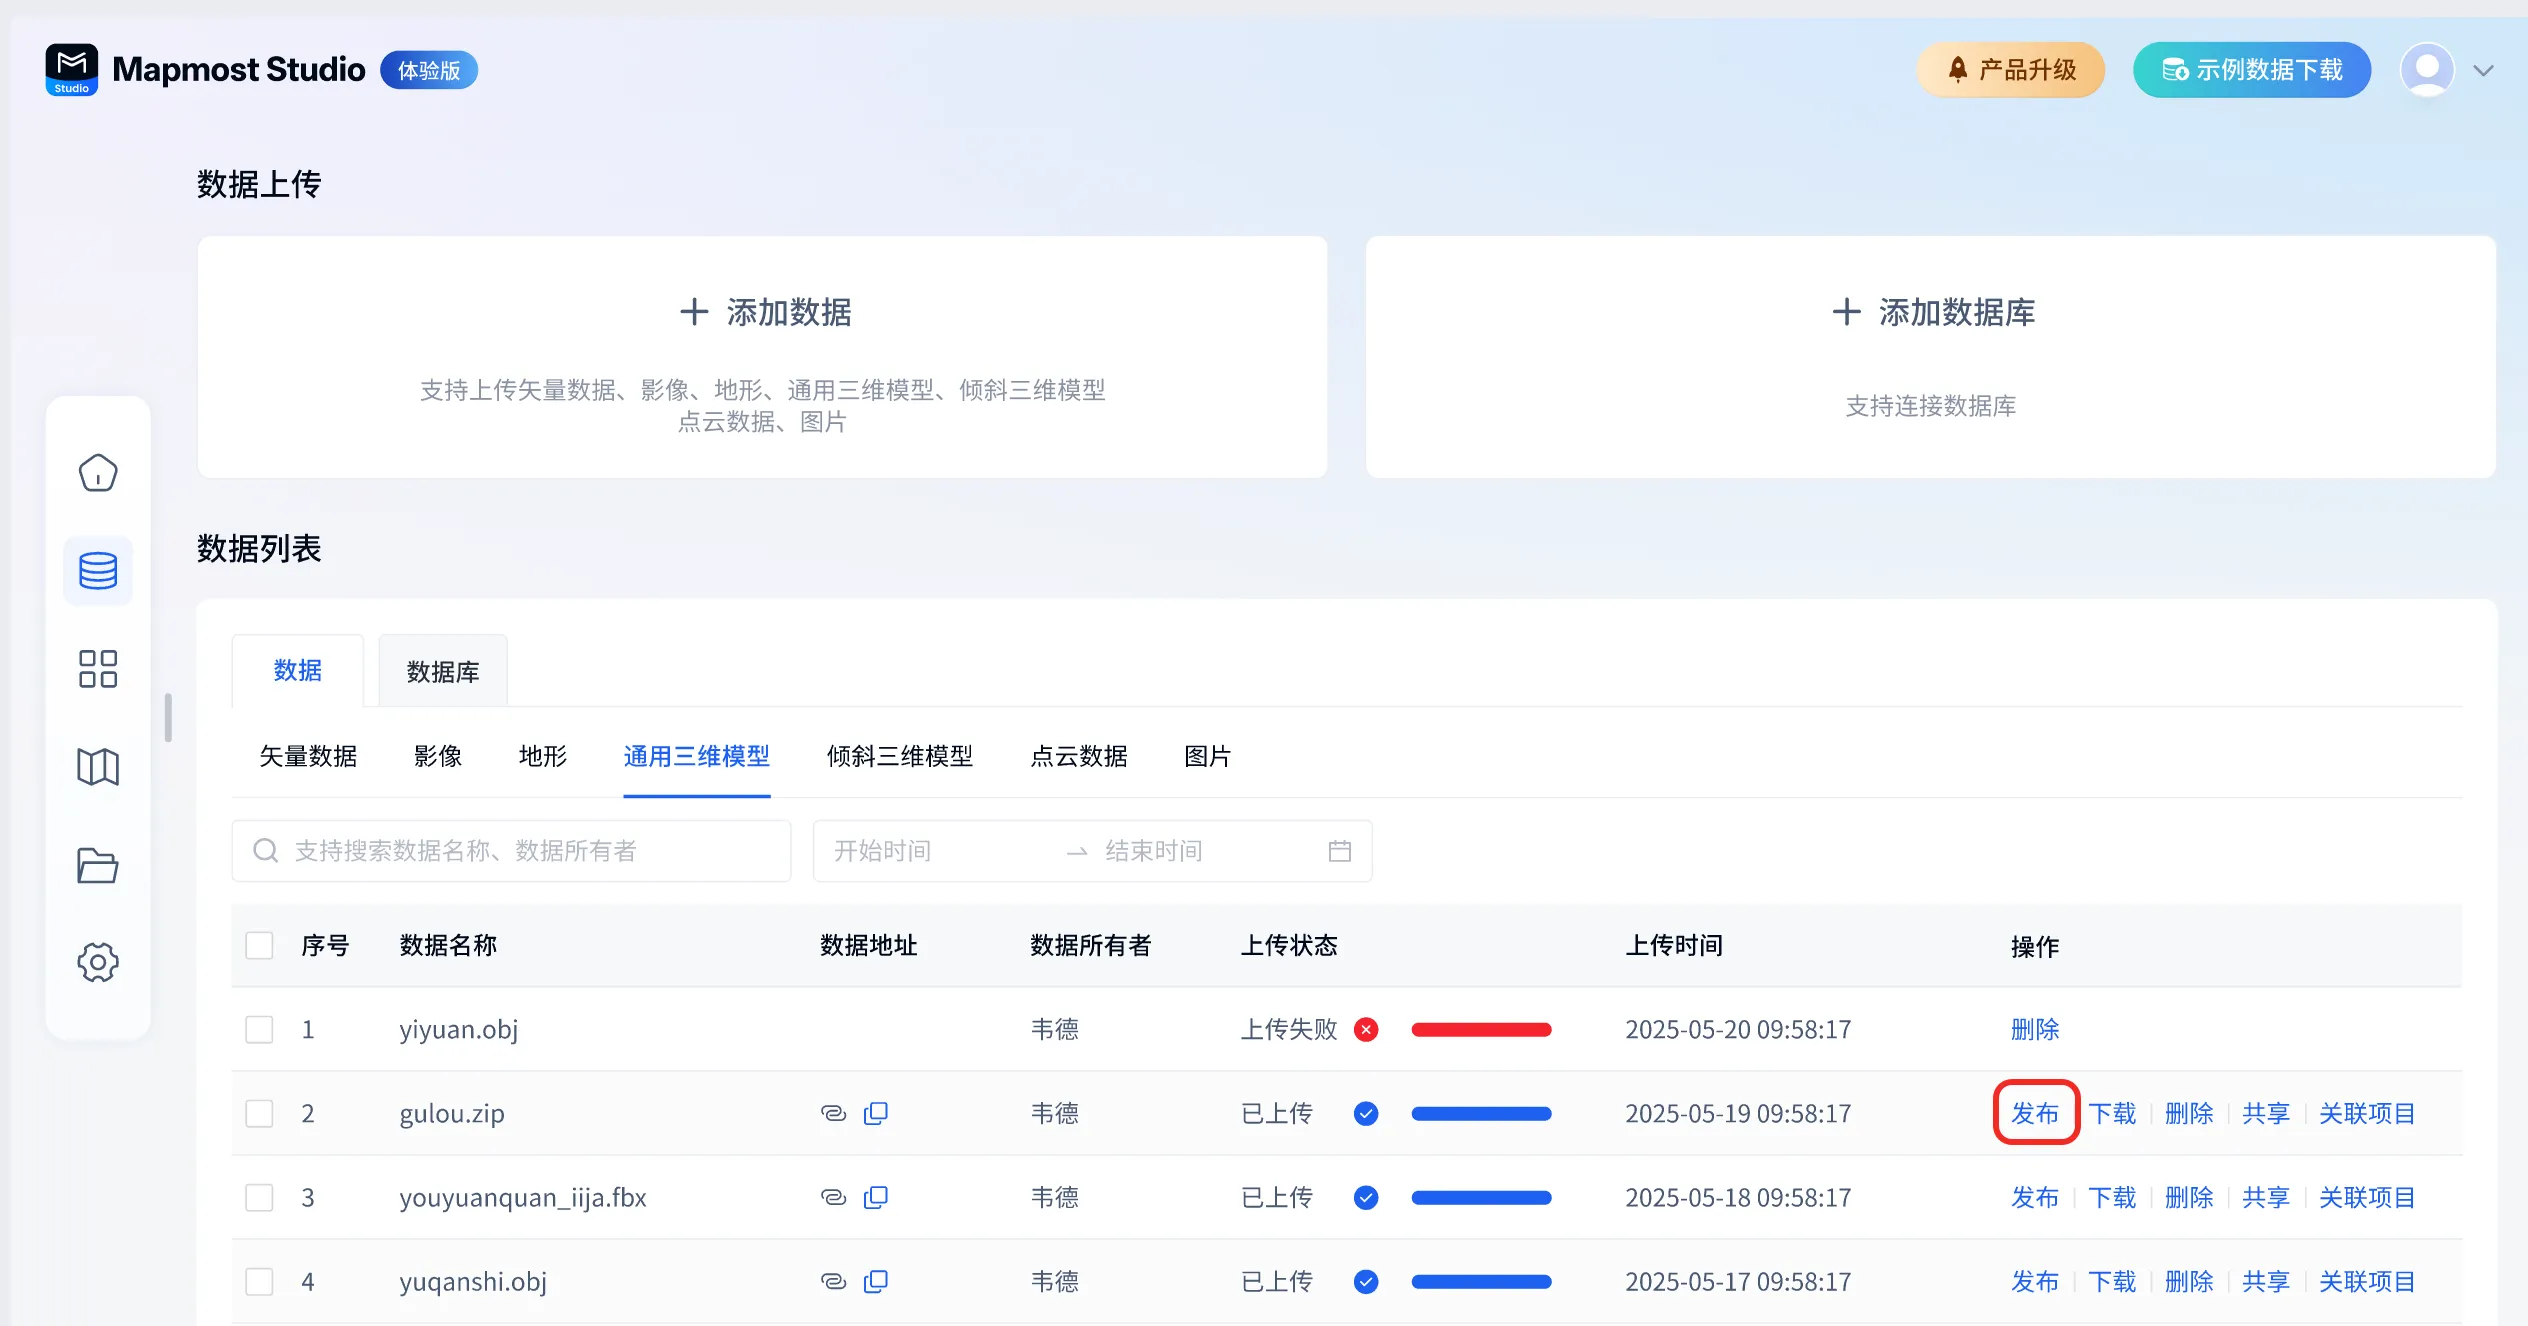2528x1326 pixels.
Task: Click the red failed upload progress bar
Action: [x=1481, y=1029]
